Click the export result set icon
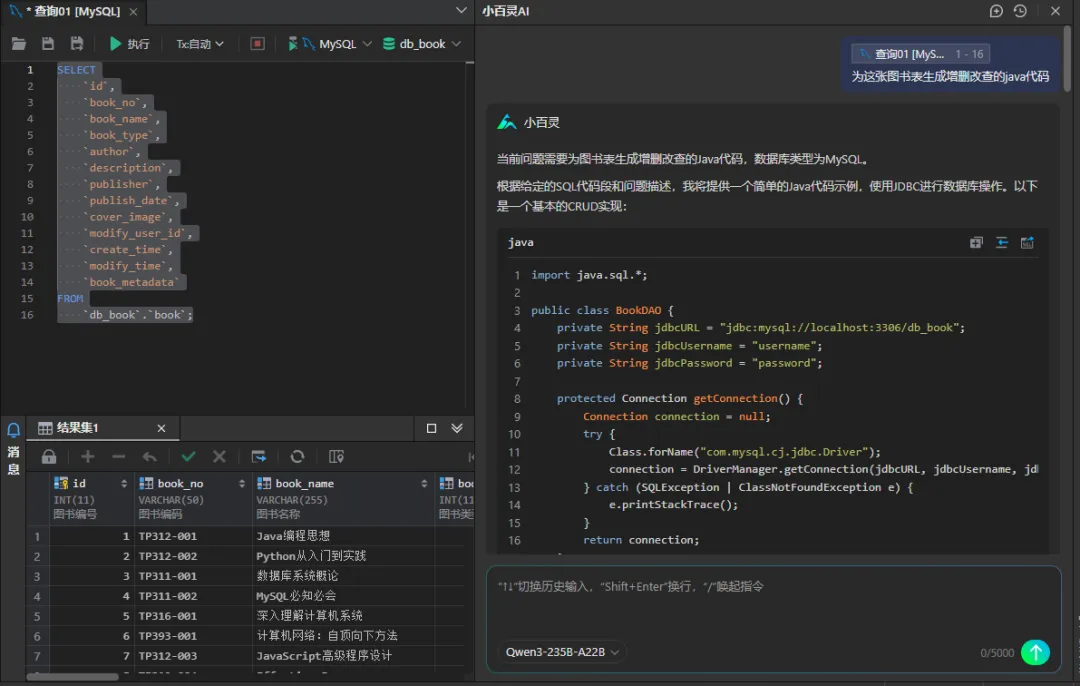Viewport: 1080px width, 686px height. click(259, 457)
